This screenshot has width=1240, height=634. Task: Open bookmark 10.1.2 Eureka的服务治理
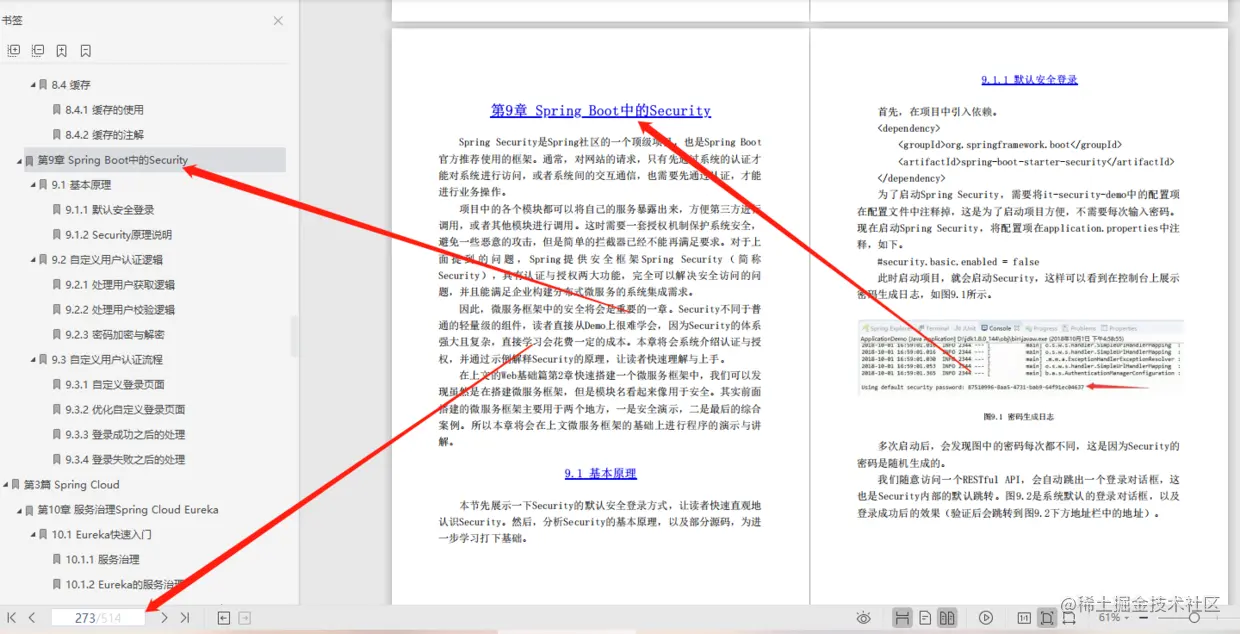tap(124, 585)
